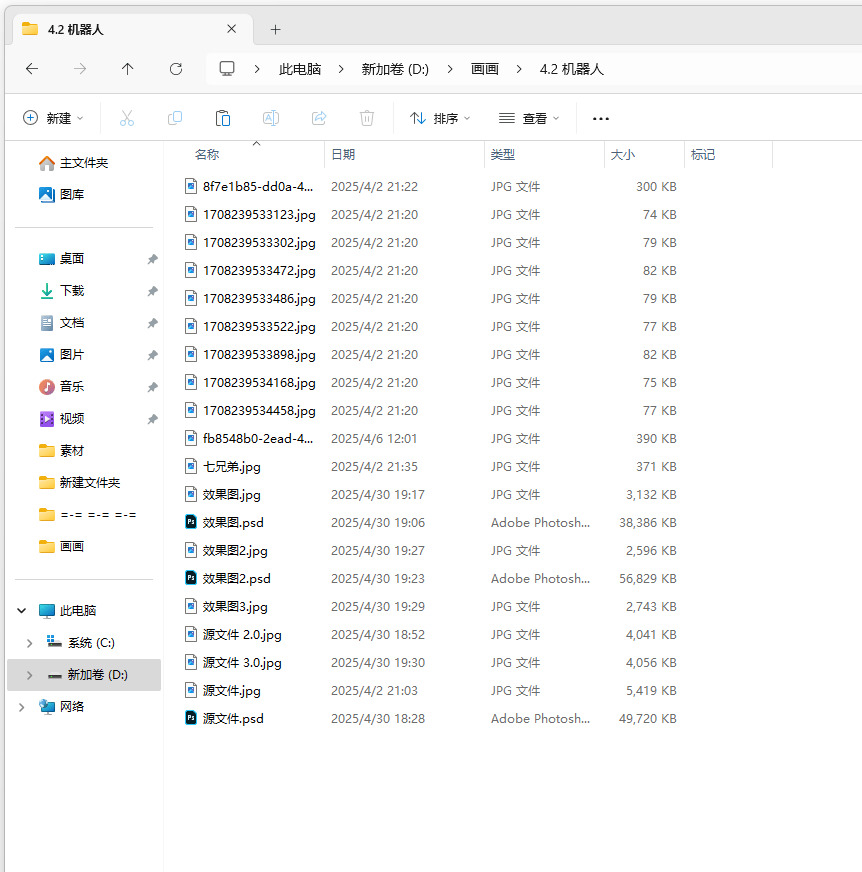Open the 排序 sort dropdown

coord(440,118)
